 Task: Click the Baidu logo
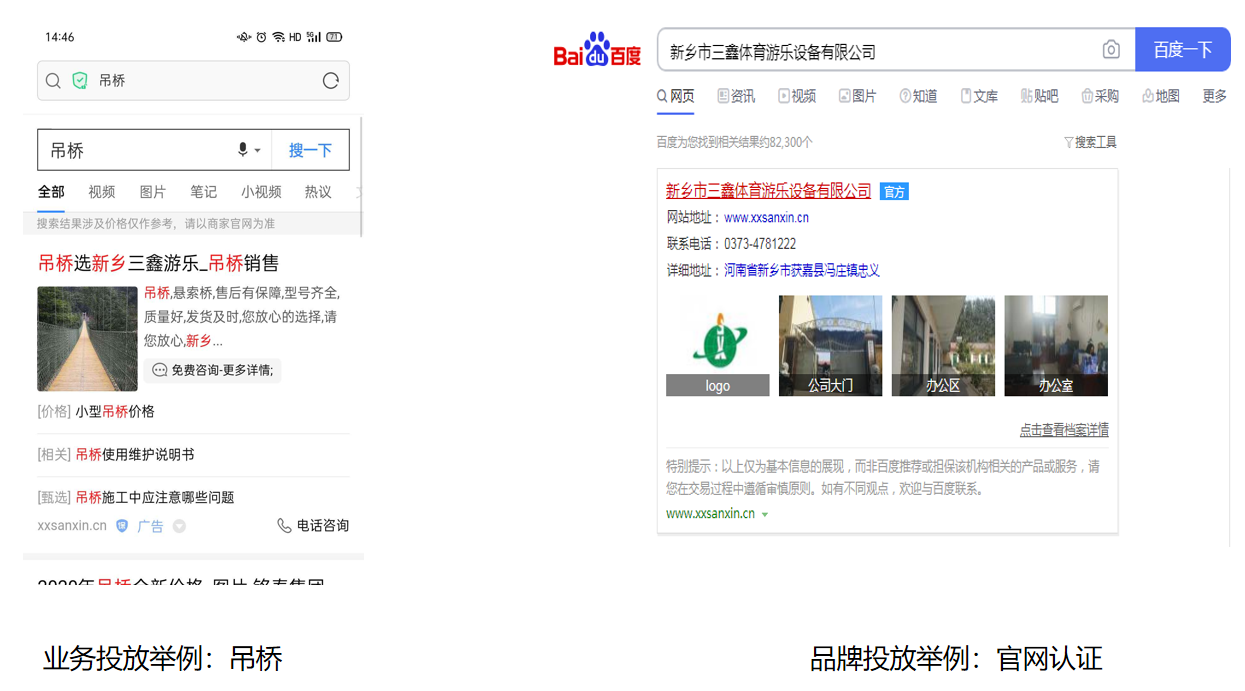[597, 50]
